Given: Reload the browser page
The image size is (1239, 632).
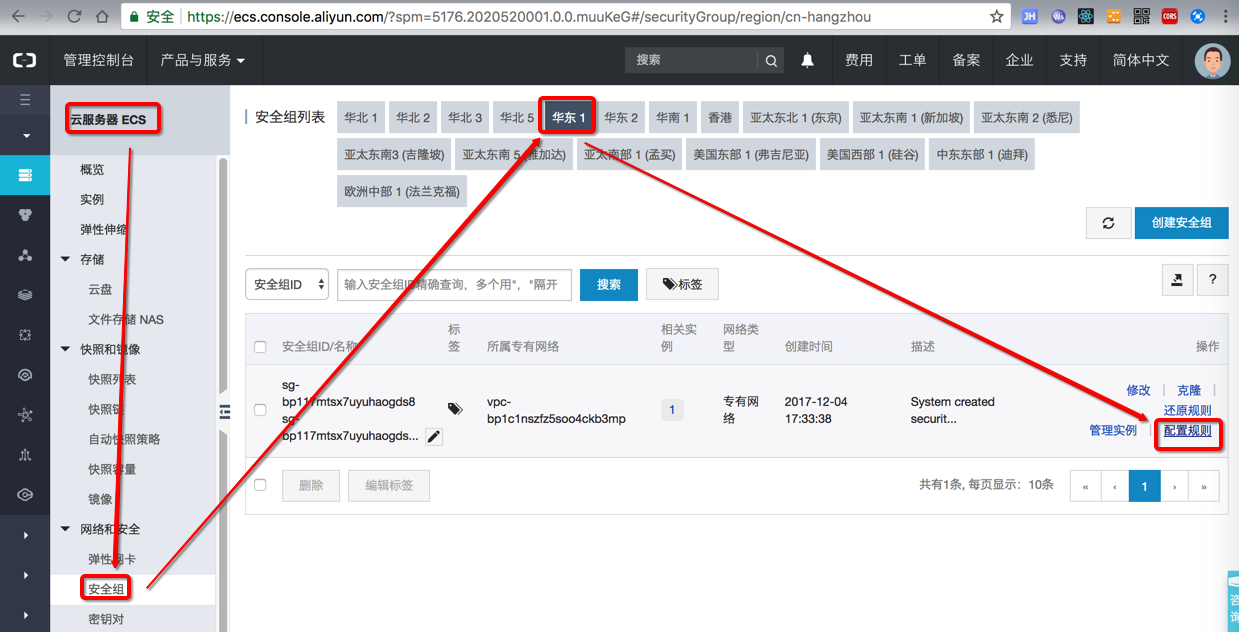Looking at the screenshot, I should 74,16.
